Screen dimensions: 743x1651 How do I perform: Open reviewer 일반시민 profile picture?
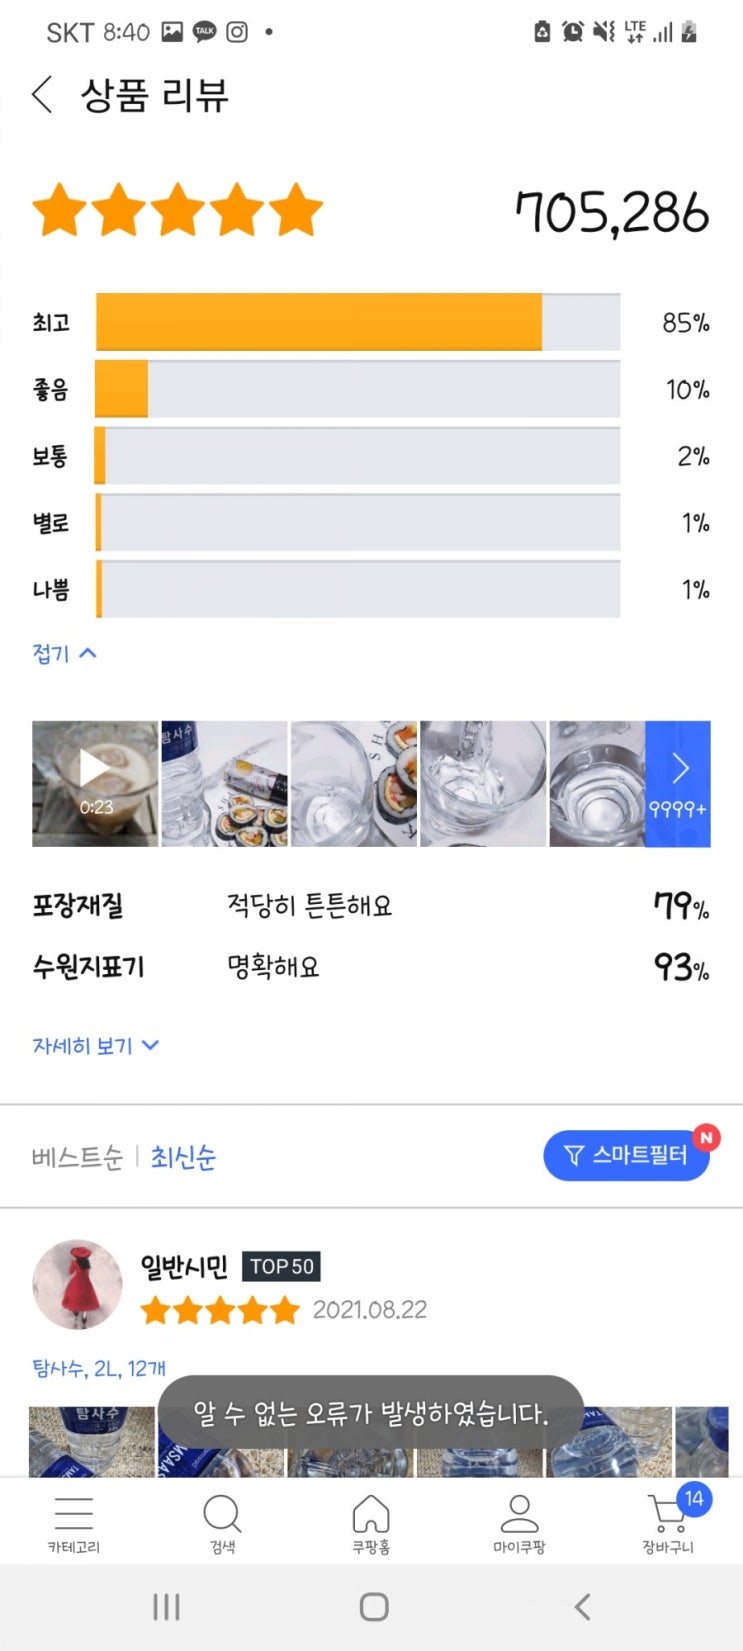coord(77,1285)
